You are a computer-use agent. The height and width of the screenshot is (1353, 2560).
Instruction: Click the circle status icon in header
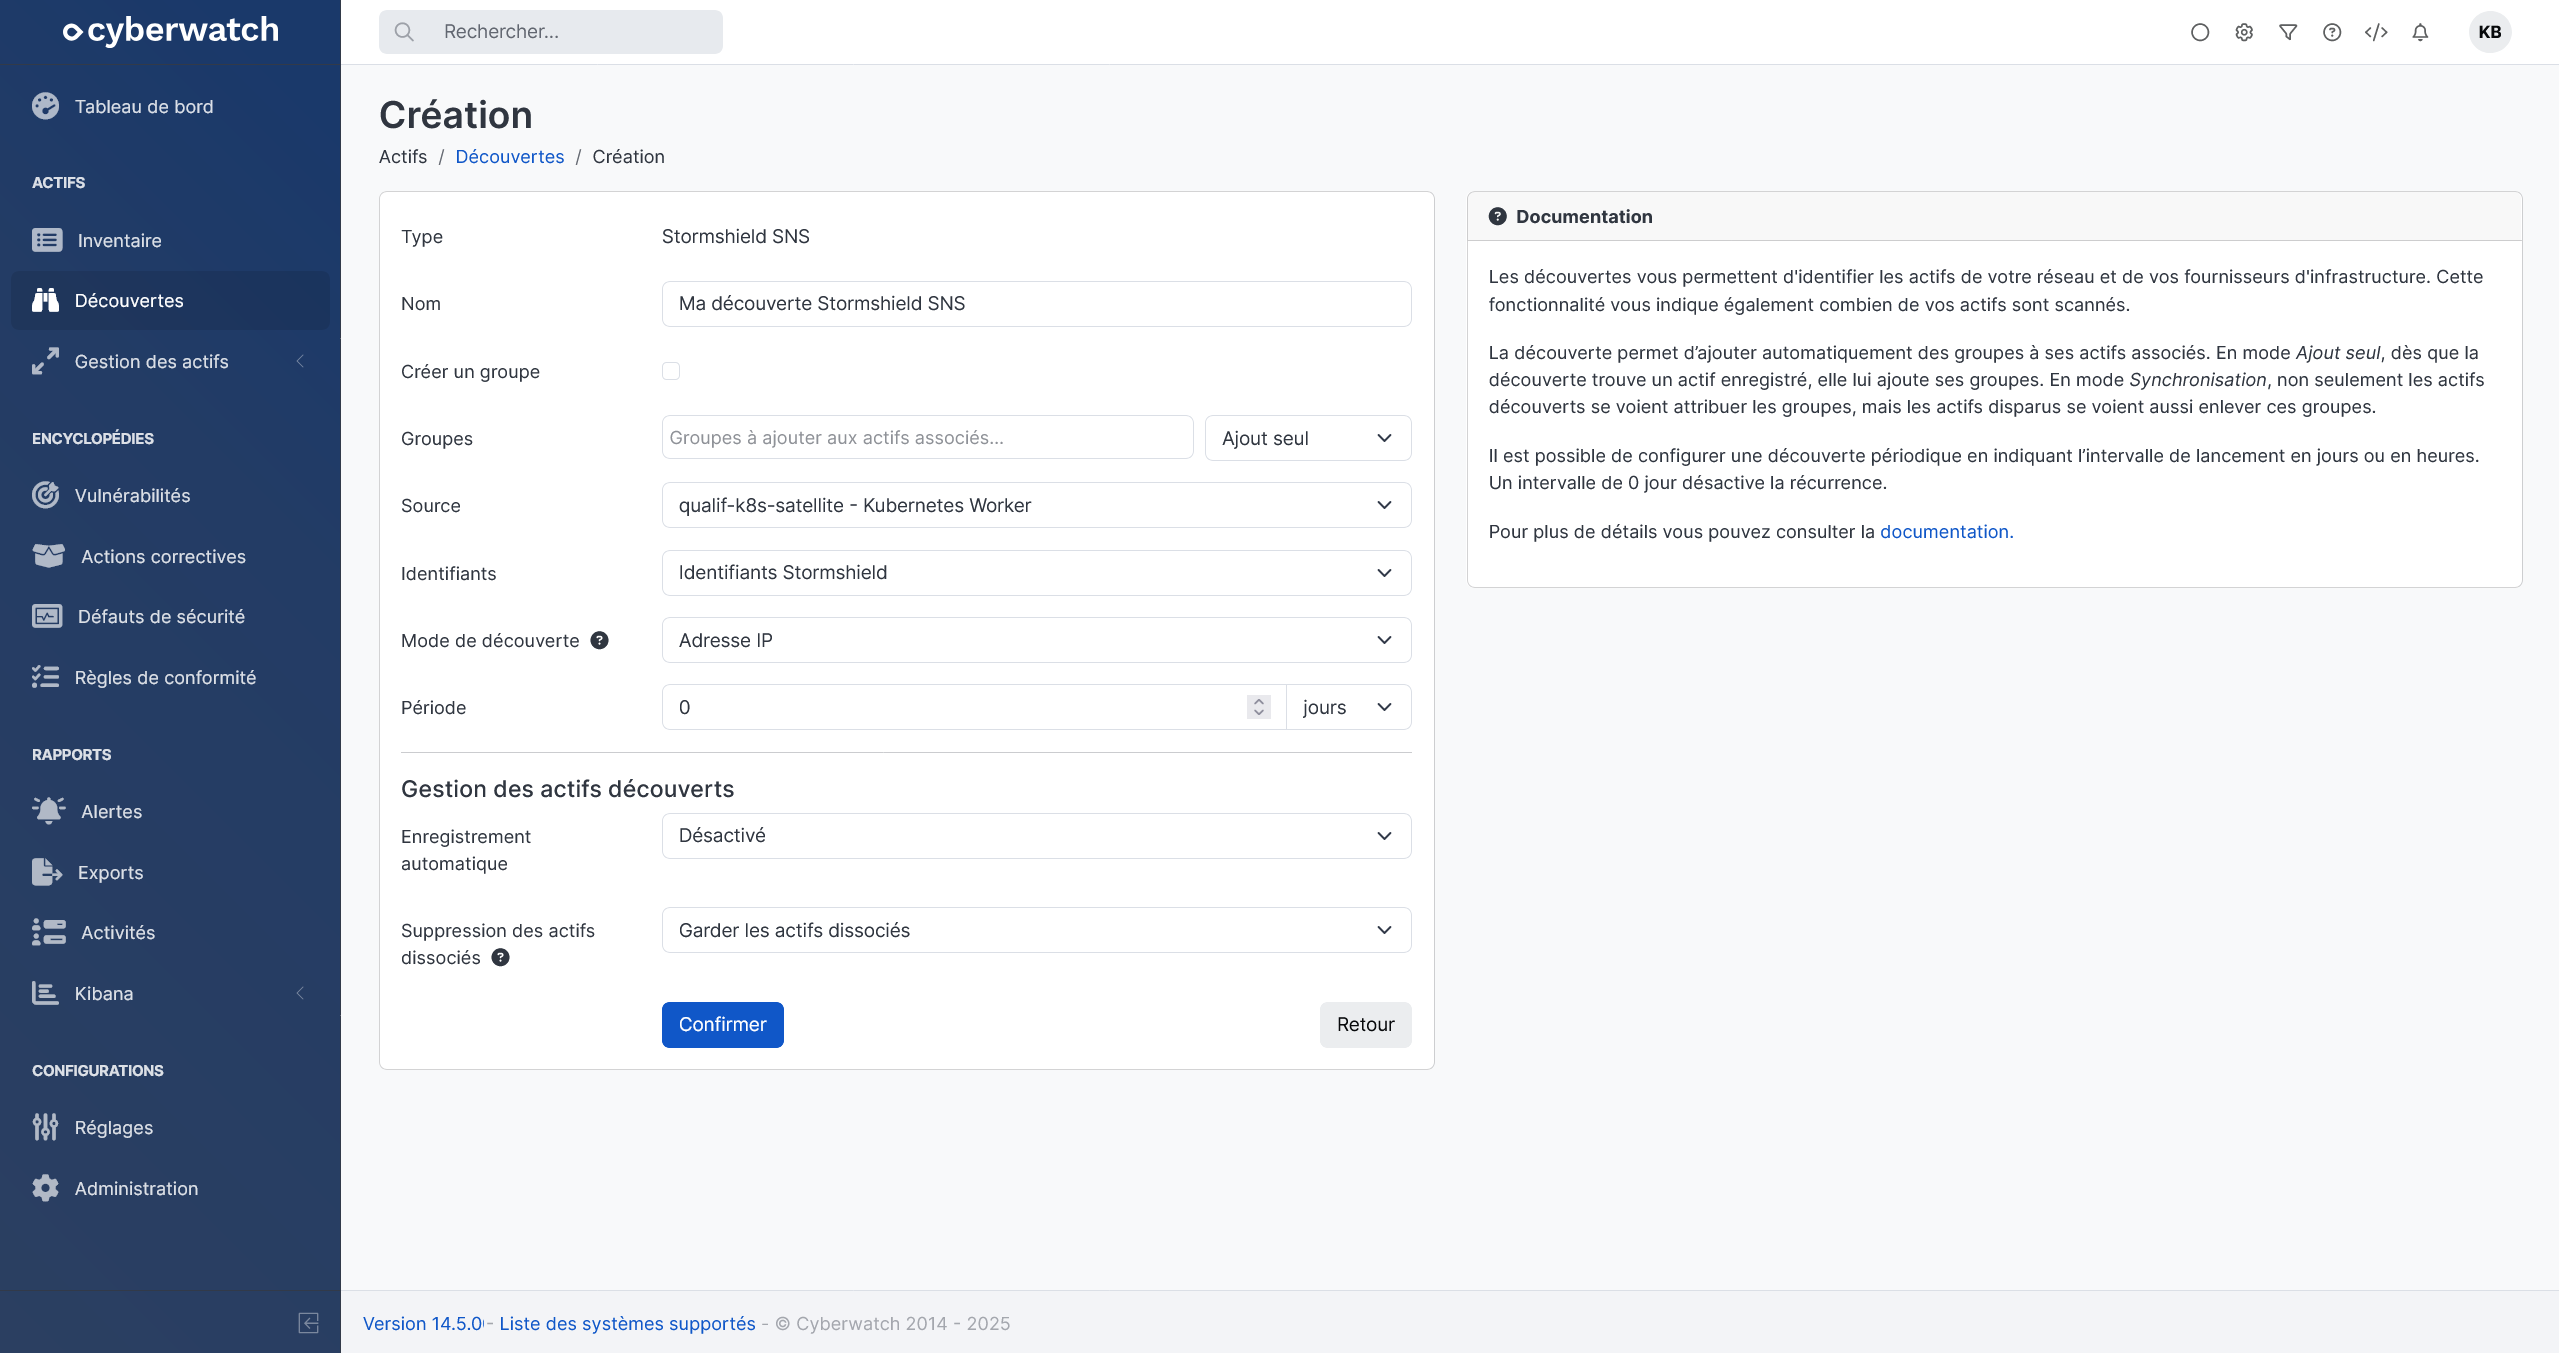(x=2200, y=32)
